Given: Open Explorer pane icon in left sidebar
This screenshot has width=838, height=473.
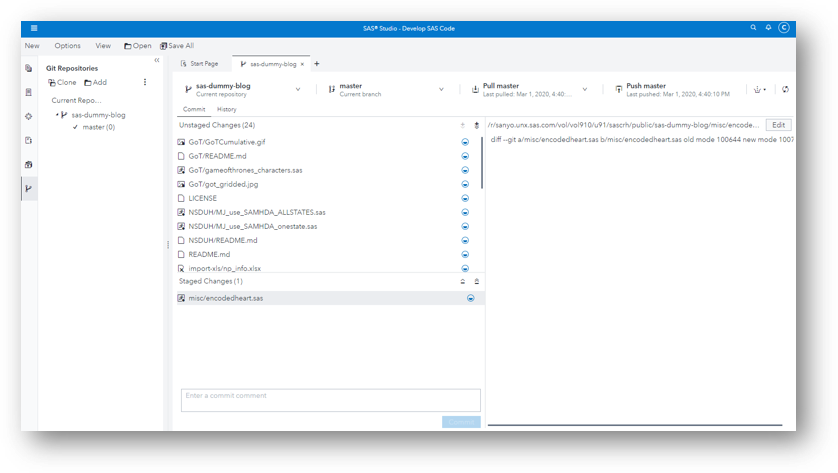Looking at the screenshot, I should [29, 68].
